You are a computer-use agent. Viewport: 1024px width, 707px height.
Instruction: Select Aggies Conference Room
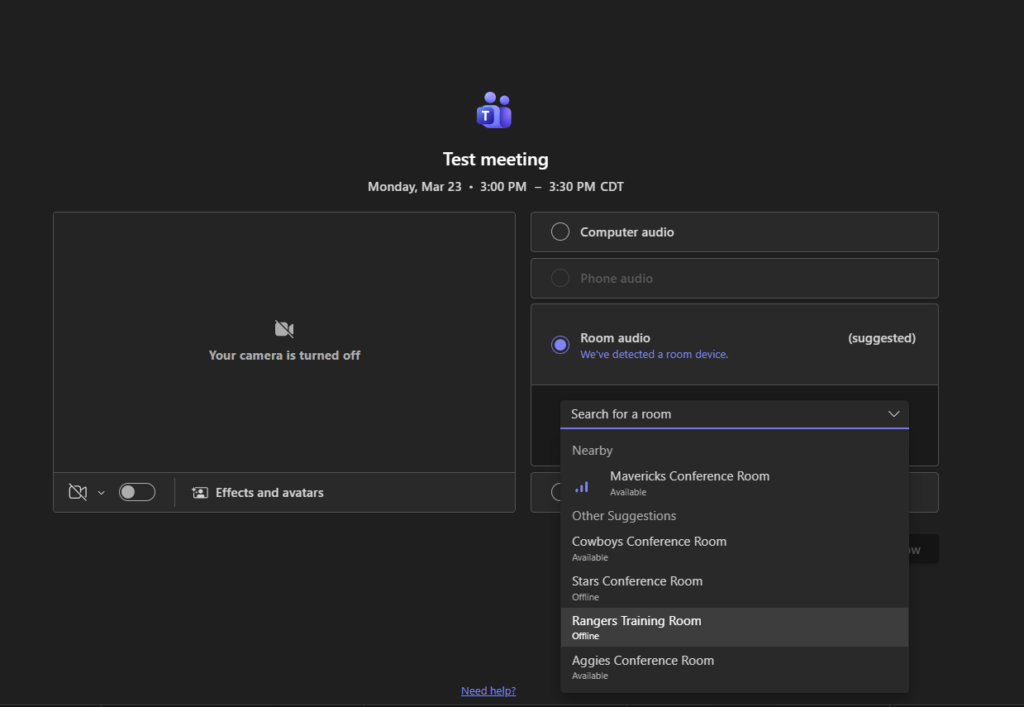coord(643,667)
